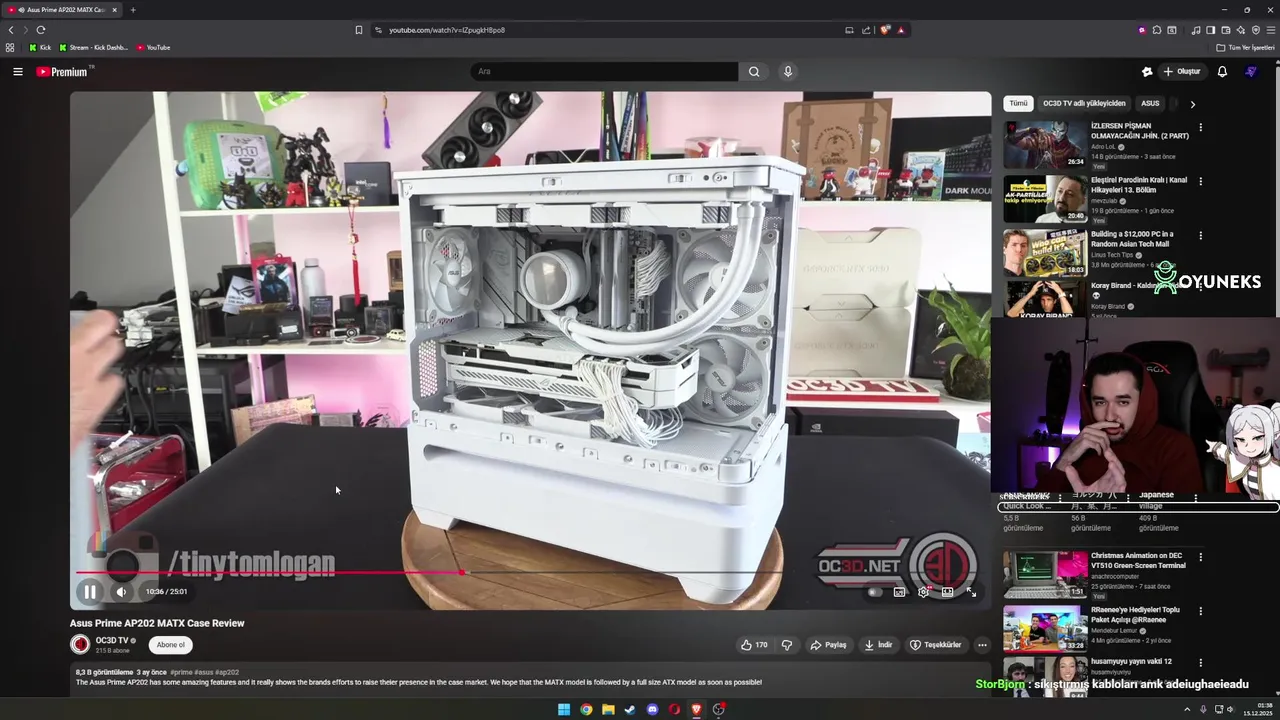Click the 'Teşekkürler' thanks button

point(936,645)
